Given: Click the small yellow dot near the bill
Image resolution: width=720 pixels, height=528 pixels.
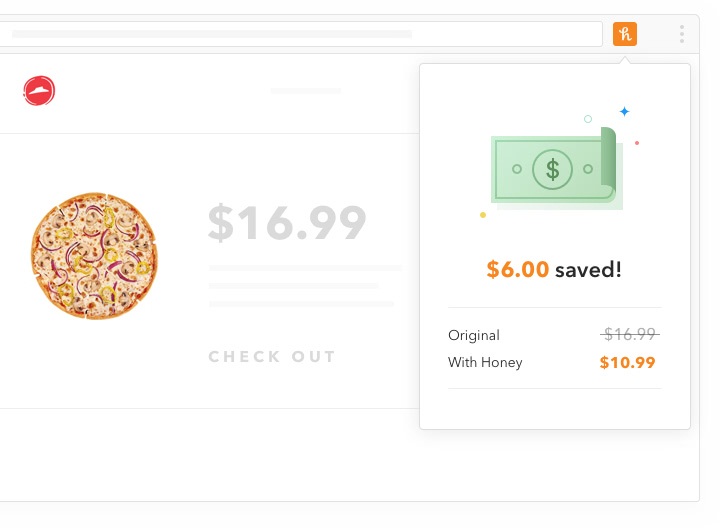Looking at the screenshot, I should (483, 215).
